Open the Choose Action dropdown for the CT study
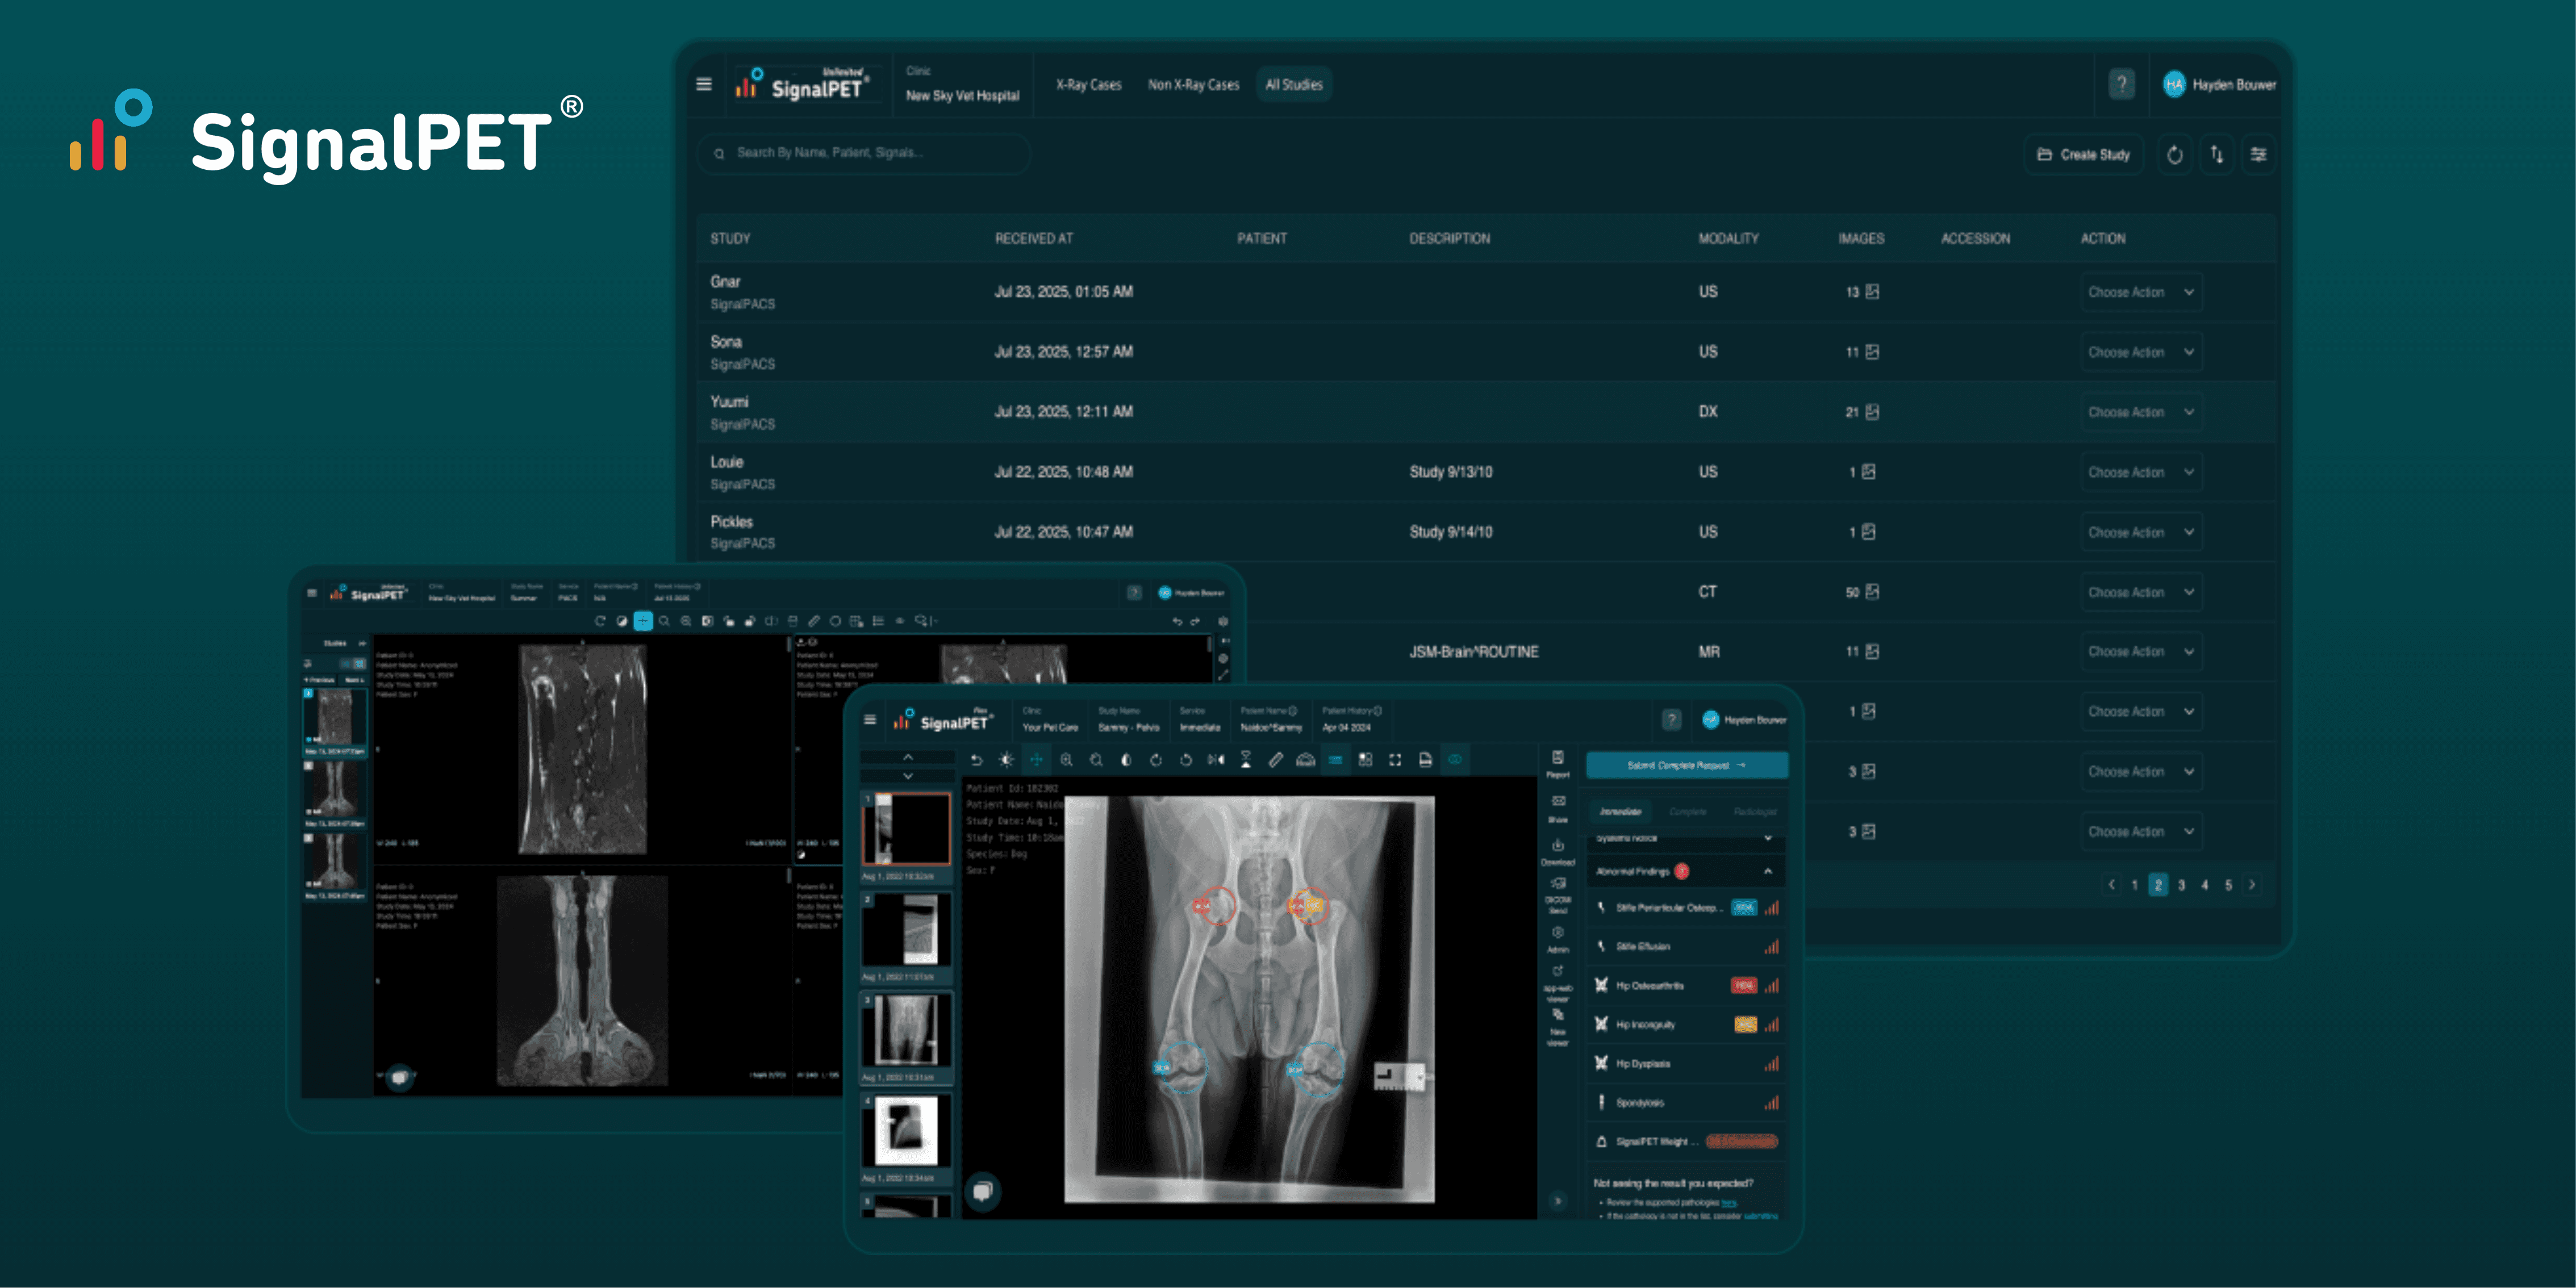 tap(2141, 592)
